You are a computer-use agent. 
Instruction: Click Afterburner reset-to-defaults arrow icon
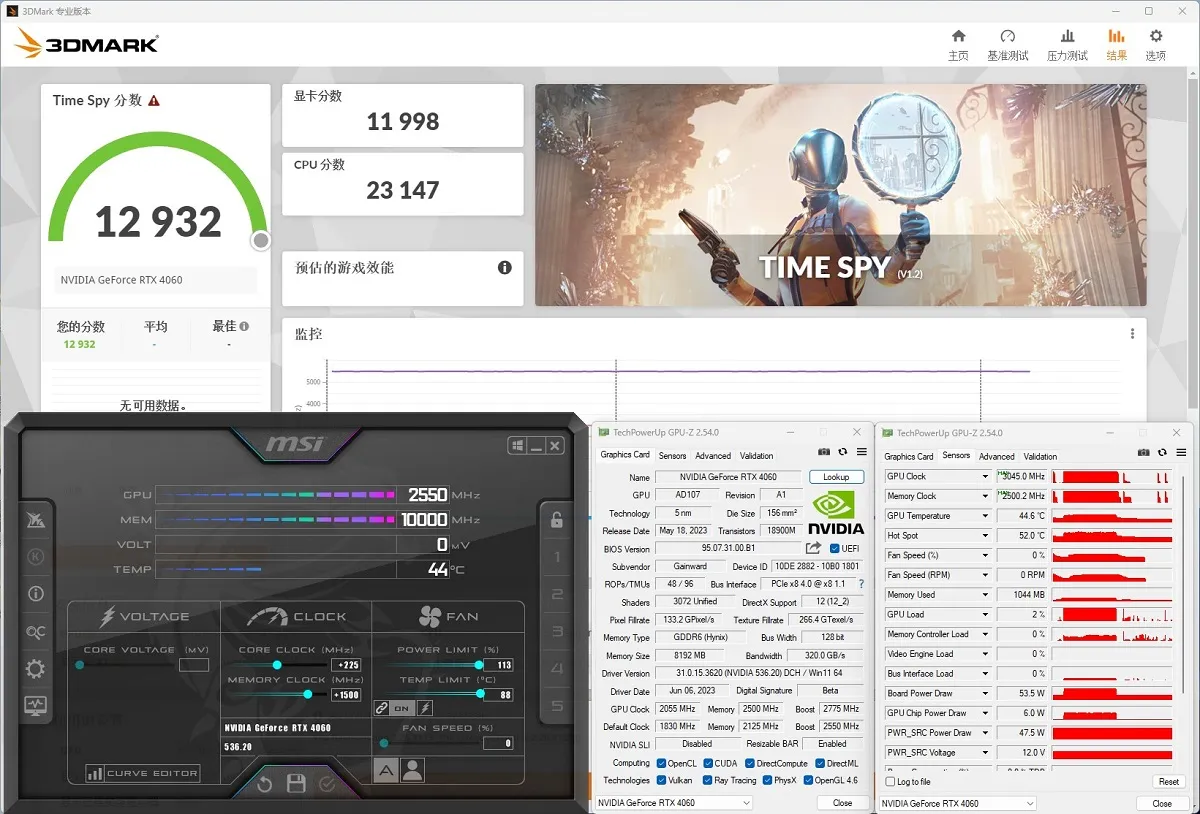point(265,784)
